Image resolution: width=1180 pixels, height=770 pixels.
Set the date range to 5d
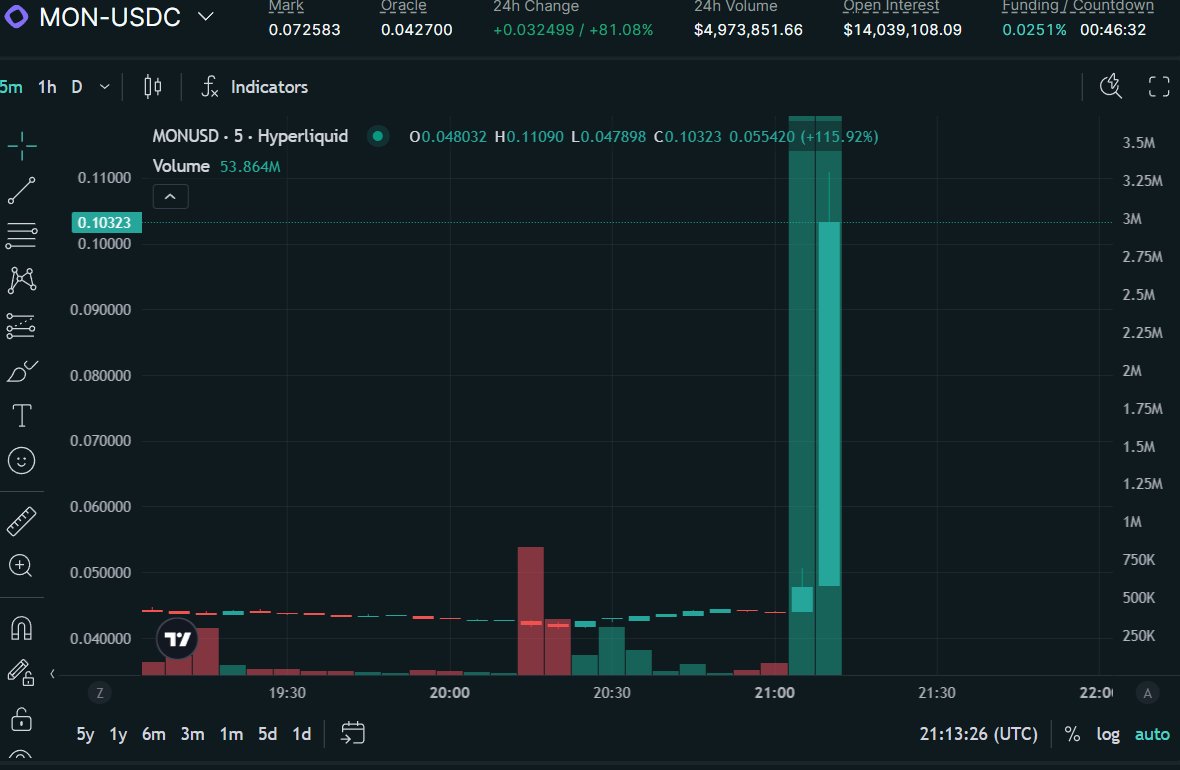tap(267, 734)
